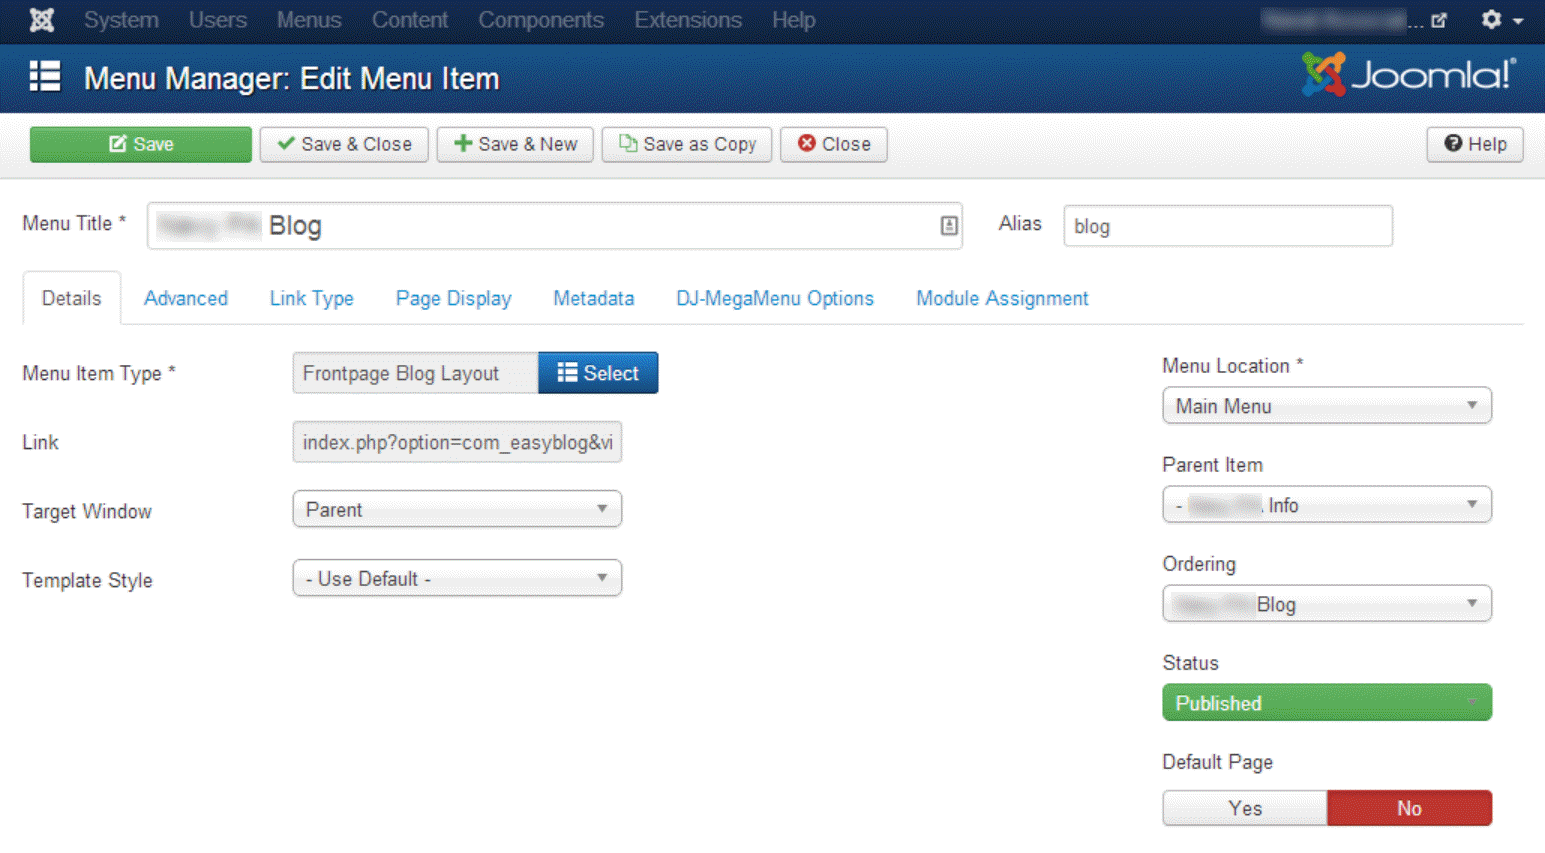Open Help via question mark button
1545x853 pixels.
[x=1474, y=144]
